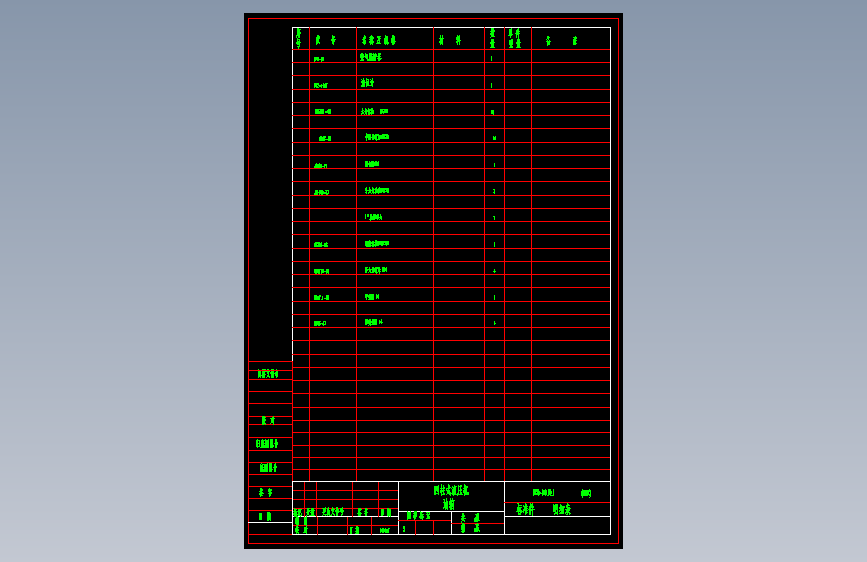This screenshot has width=867, height=562.
Task: Click the 数量 column header
Action: coord(493,38)
